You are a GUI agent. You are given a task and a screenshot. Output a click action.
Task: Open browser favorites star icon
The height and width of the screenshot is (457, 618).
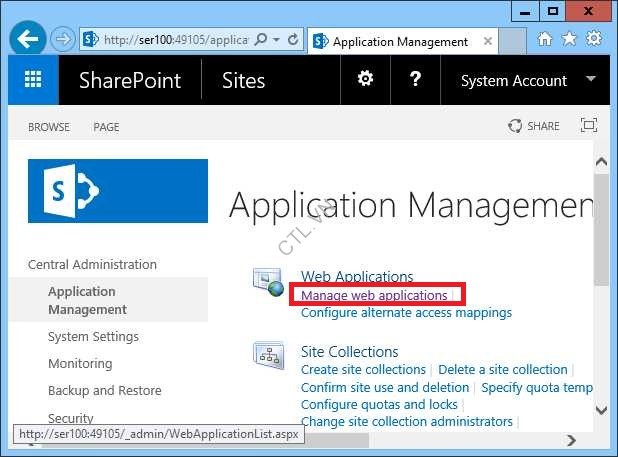click(x=569, y=40)
